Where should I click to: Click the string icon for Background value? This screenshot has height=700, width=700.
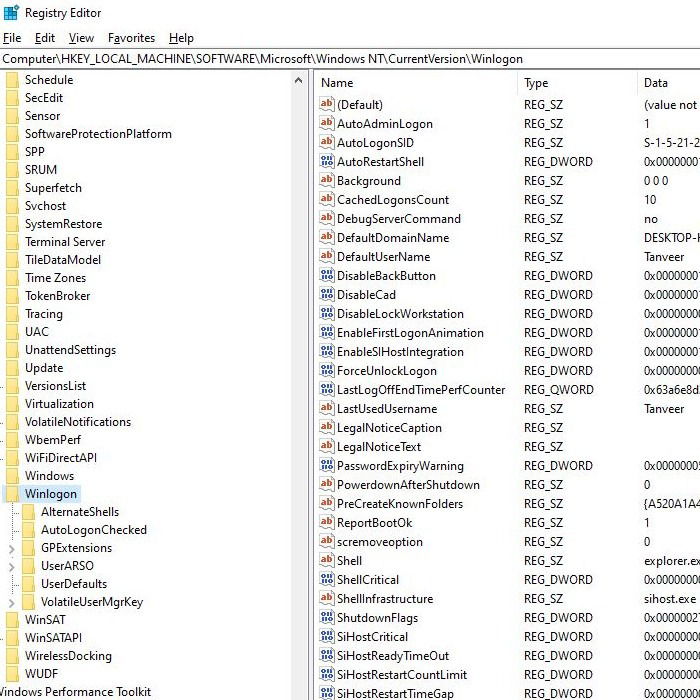tap(327, 180)
